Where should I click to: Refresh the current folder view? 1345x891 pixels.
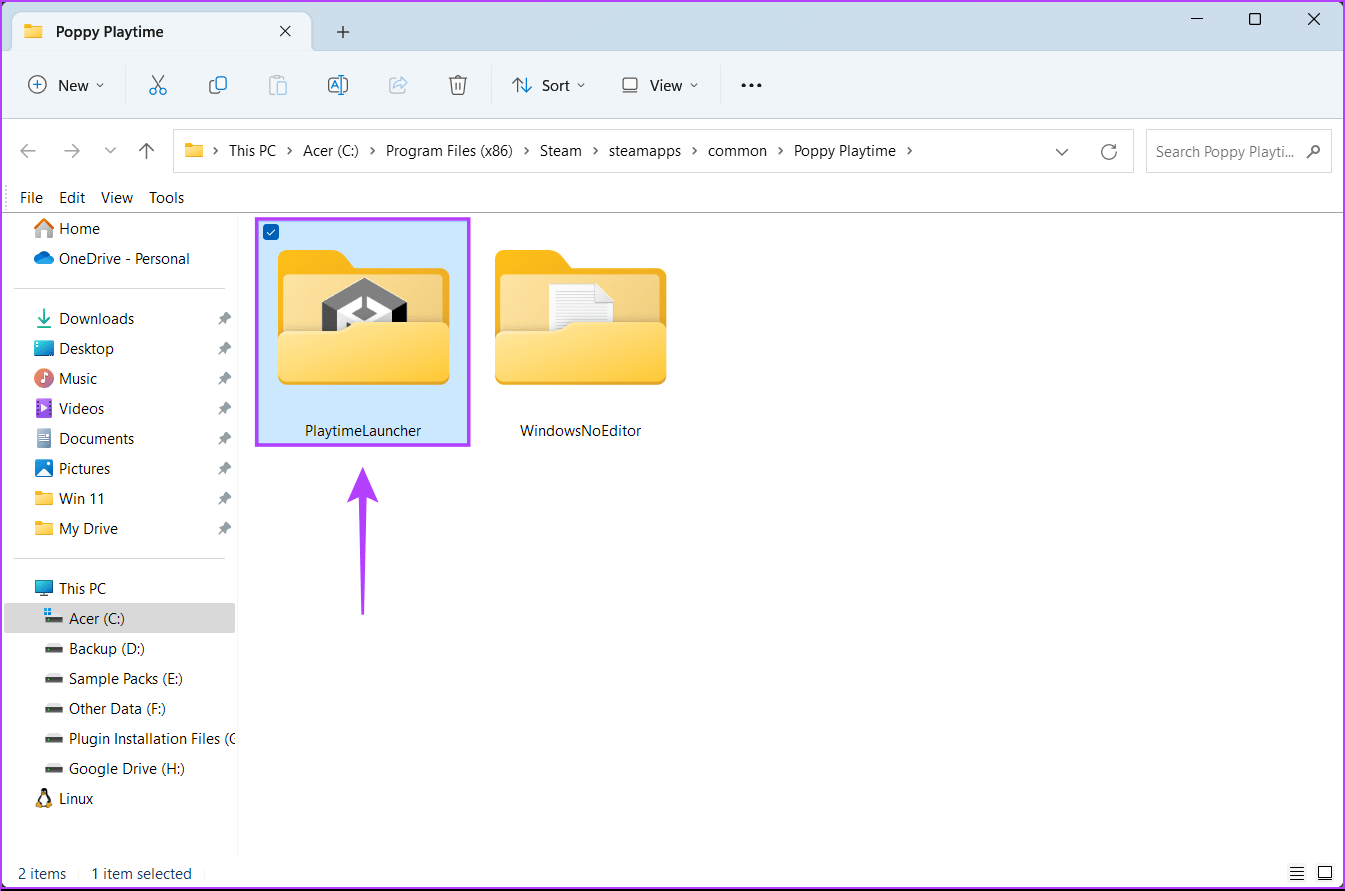(1108, 152)
